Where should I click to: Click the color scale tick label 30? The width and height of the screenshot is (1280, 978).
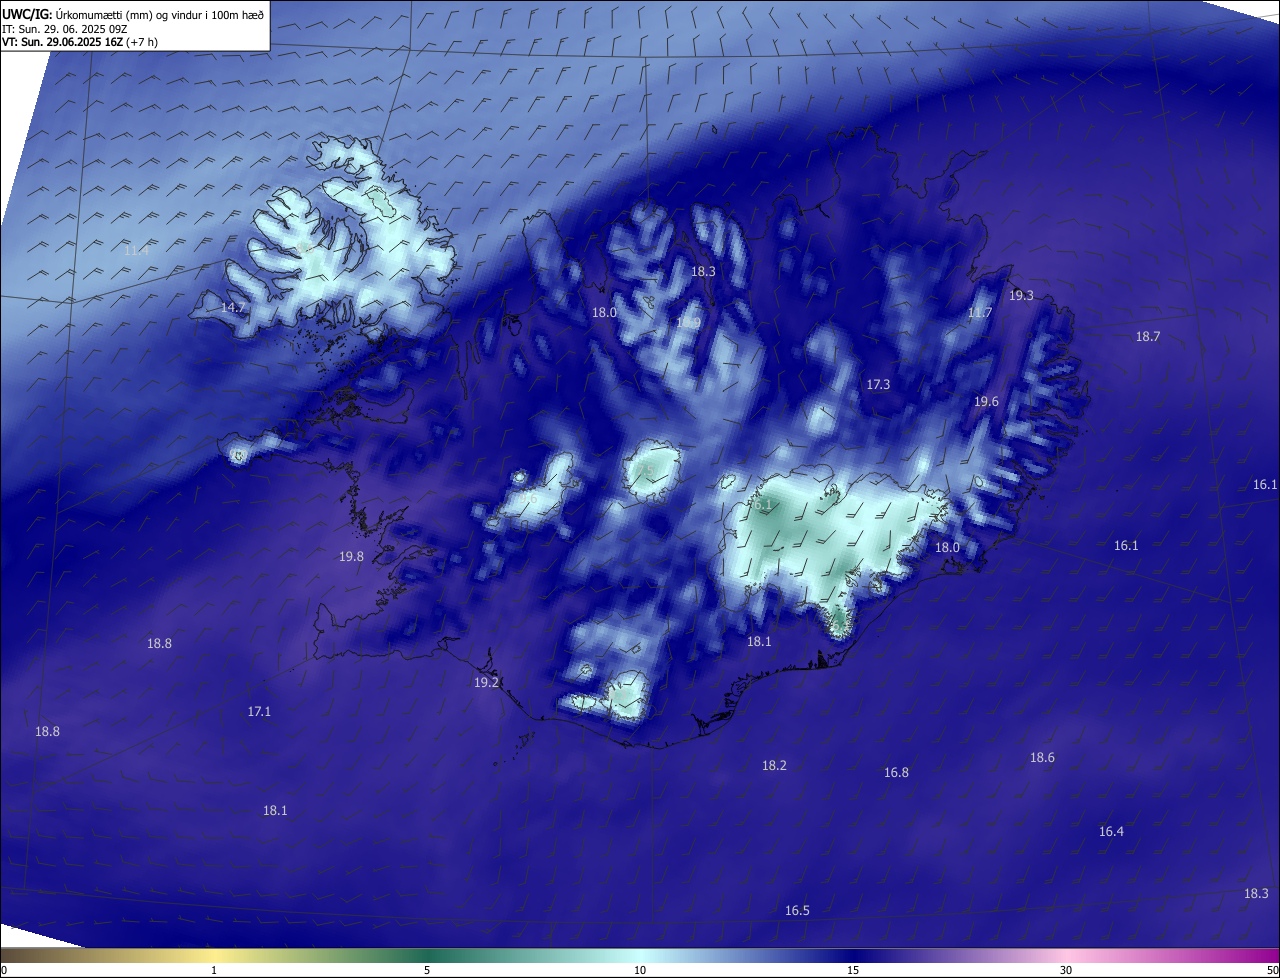point(1066,970)
